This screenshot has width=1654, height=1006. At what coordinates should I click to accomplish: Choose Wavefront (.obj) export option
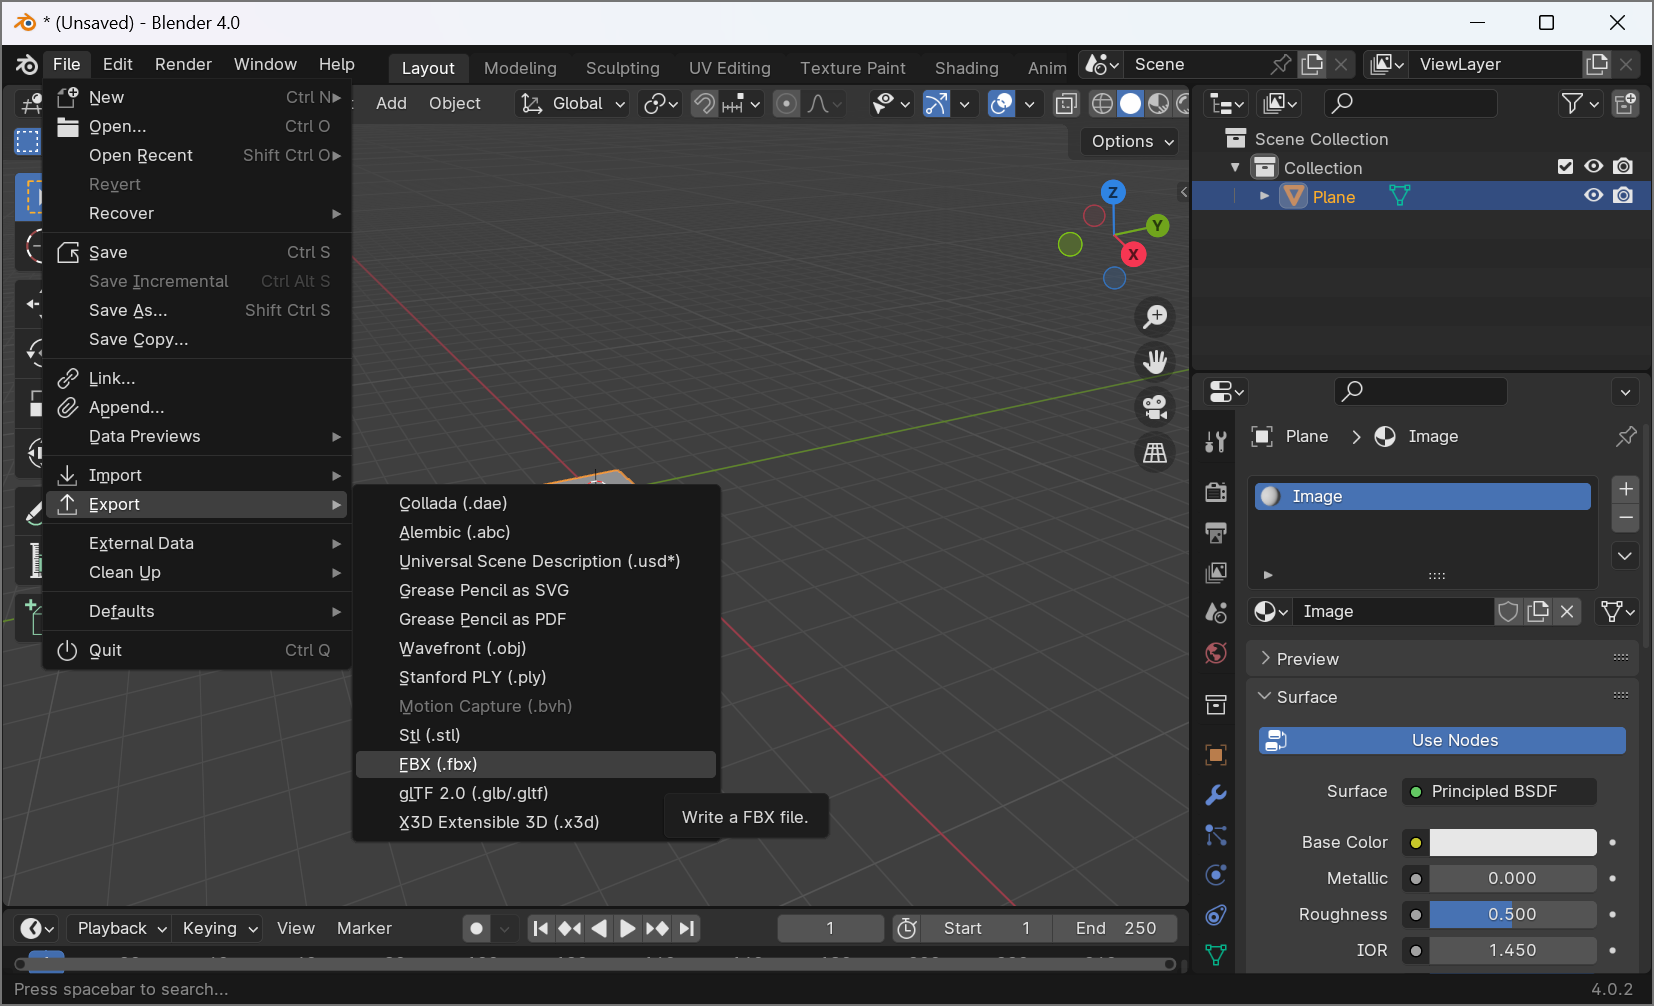tap(536, 648)
